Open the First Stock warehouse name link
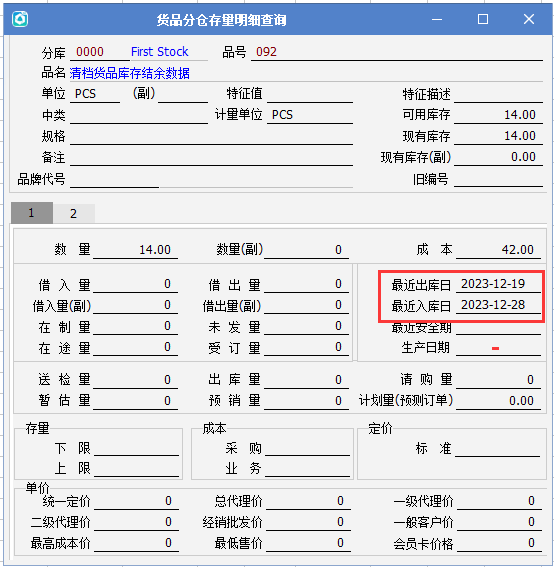 159,52
